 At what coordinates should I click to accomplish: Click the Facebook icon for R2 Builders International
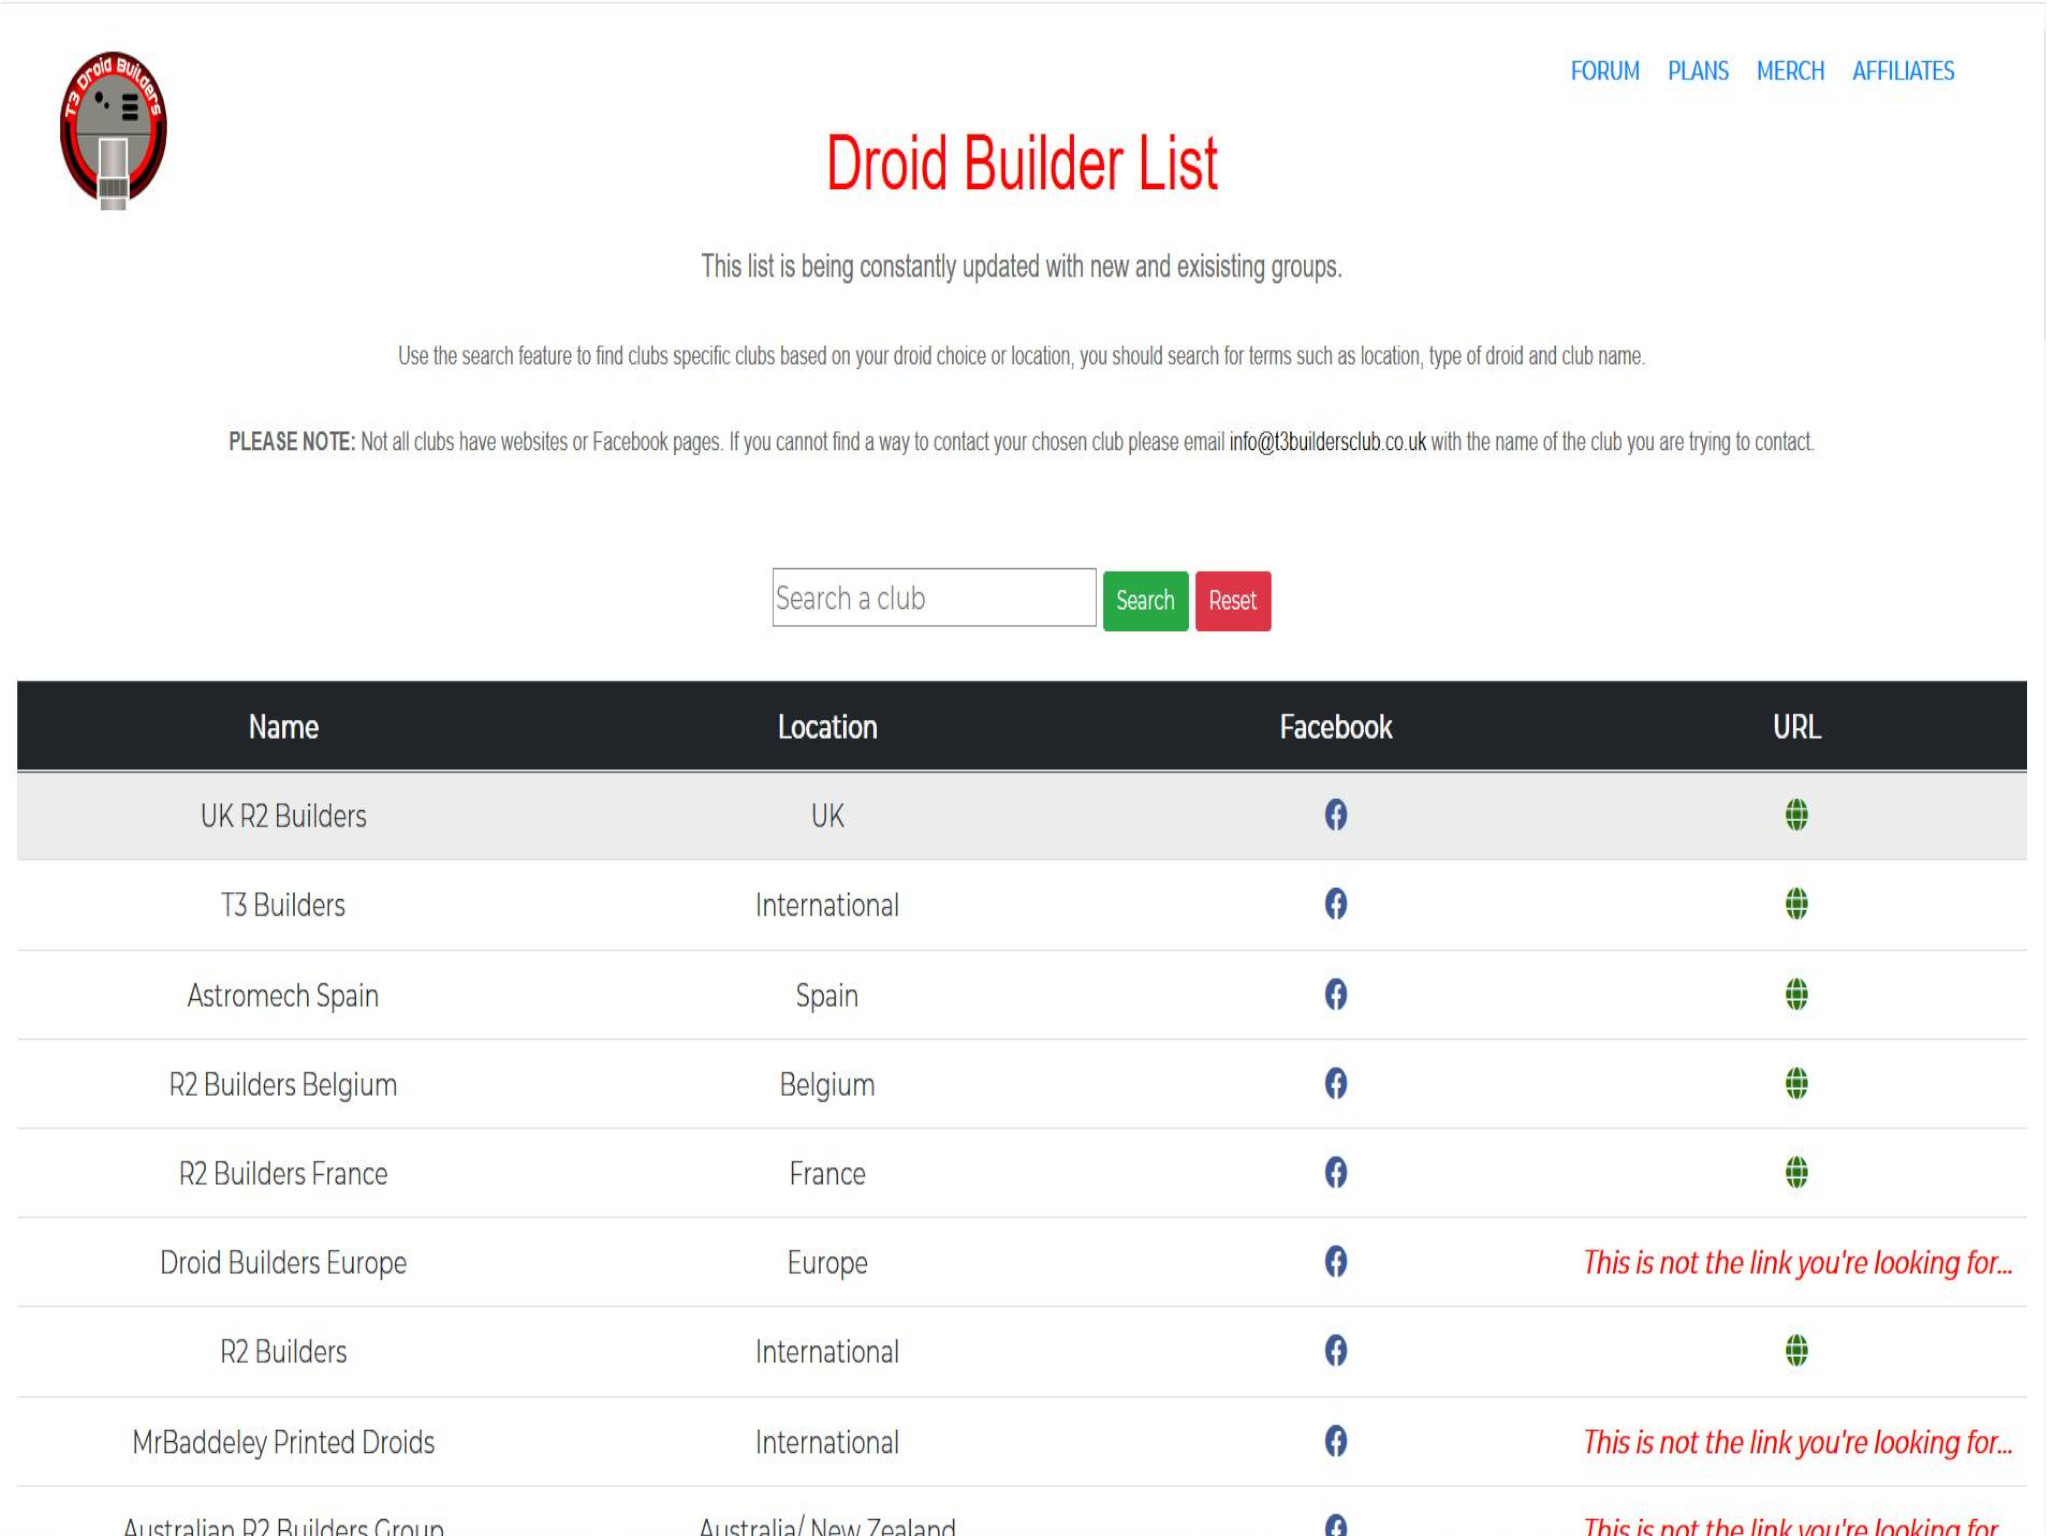pos(1337,1352)
